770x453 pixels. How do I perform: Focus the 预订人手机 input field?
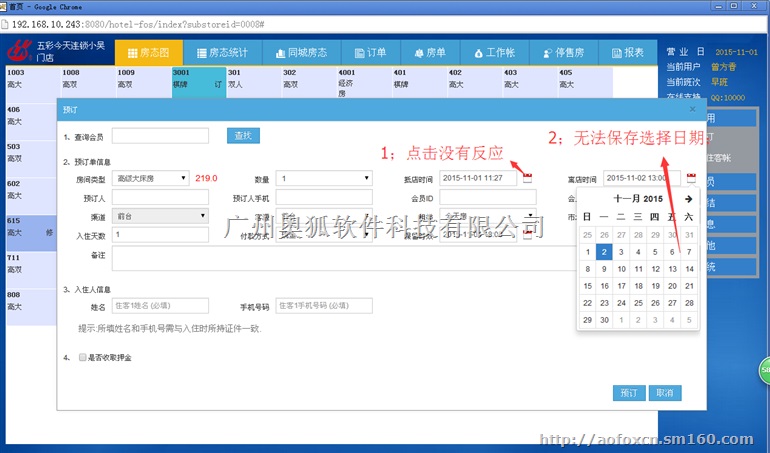pyautogui.click(x=324, y=197)
